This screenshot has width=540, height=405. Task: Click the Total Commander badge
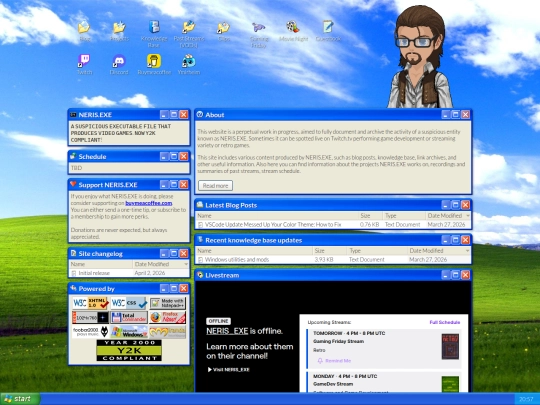[129, 317]
